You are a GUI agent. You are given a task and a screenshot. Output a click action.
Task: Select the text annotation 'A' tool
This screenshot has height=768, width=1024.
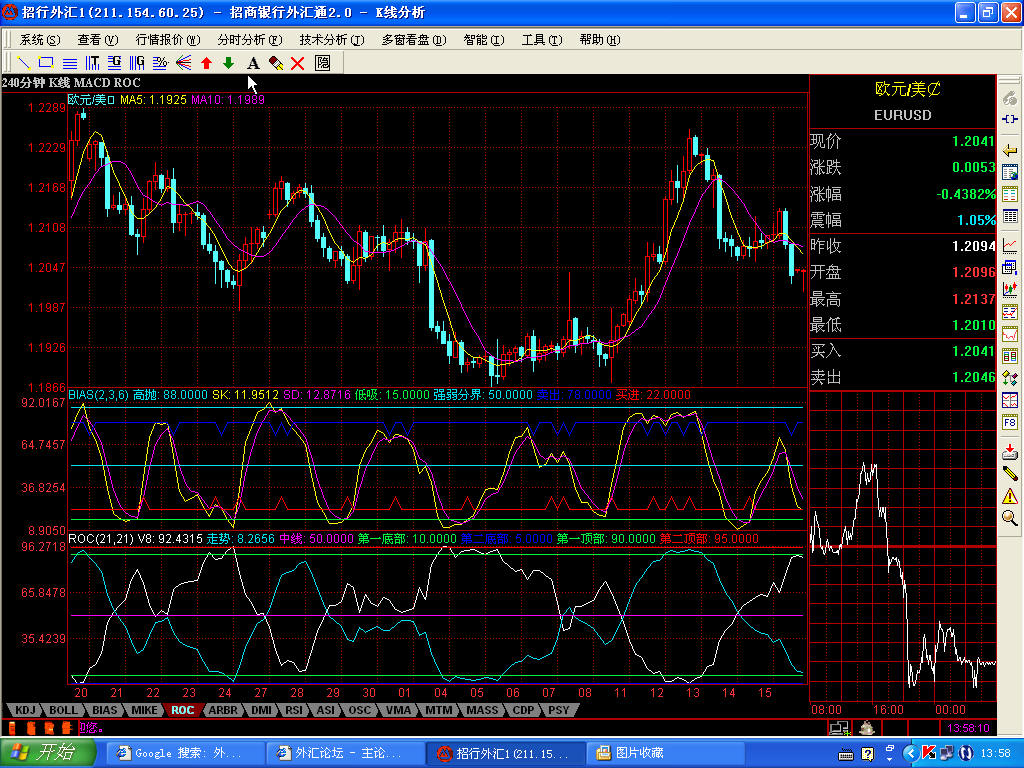[x=253, y=63]
